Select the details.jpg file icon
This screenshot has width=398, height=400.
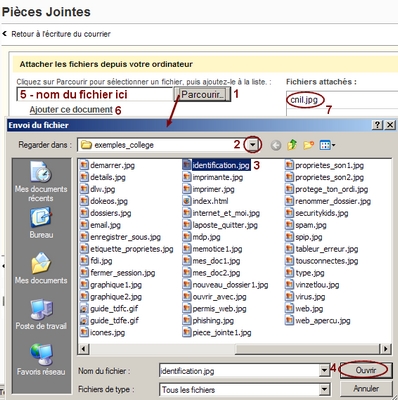[84, 177]
